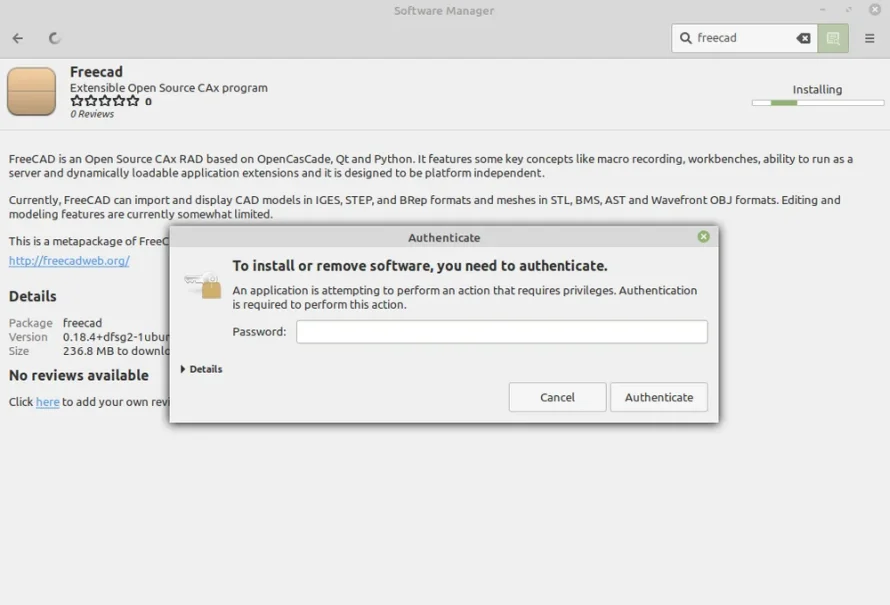Click inside the freecad search box
The height and width of the screenshot is (605, 890).
click(x=744, y=38)
